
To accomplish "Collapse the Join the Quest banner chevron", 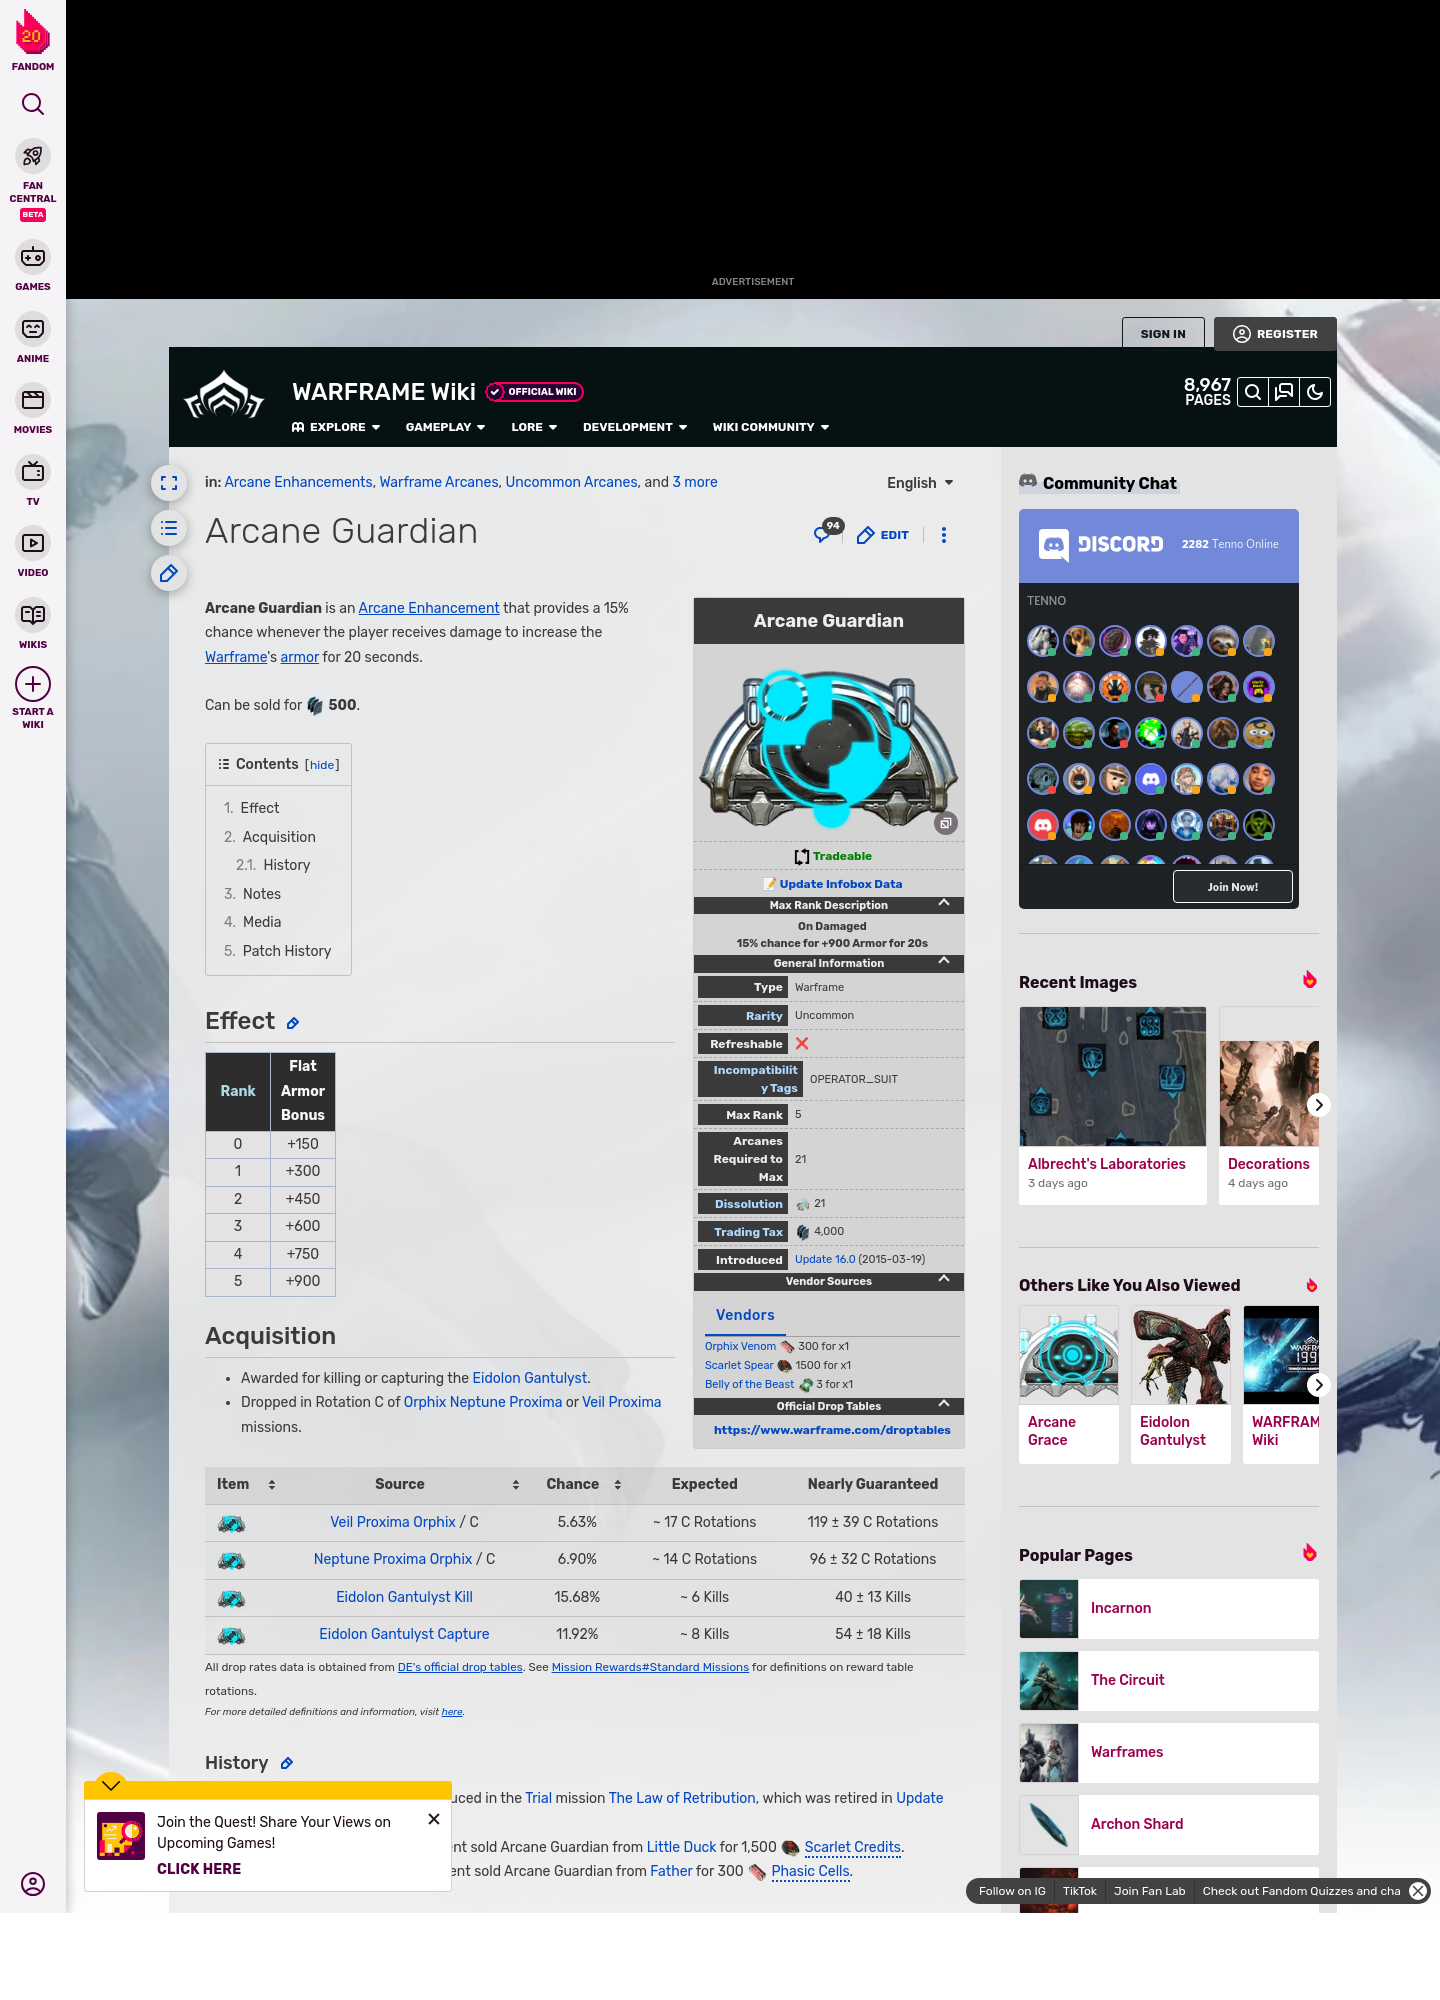I will tap(111, 1785).
